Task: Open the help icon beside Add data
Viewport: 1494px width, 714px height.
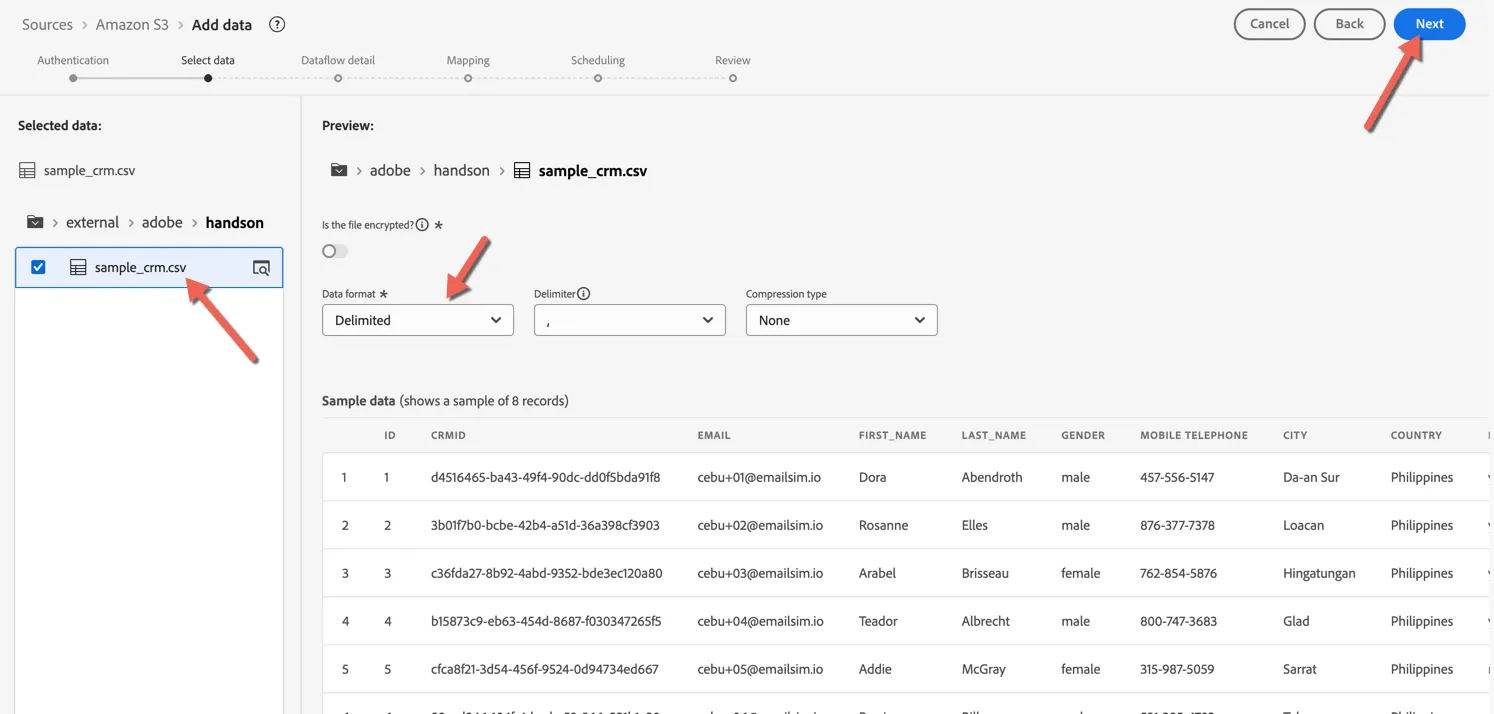Action: 278,24
